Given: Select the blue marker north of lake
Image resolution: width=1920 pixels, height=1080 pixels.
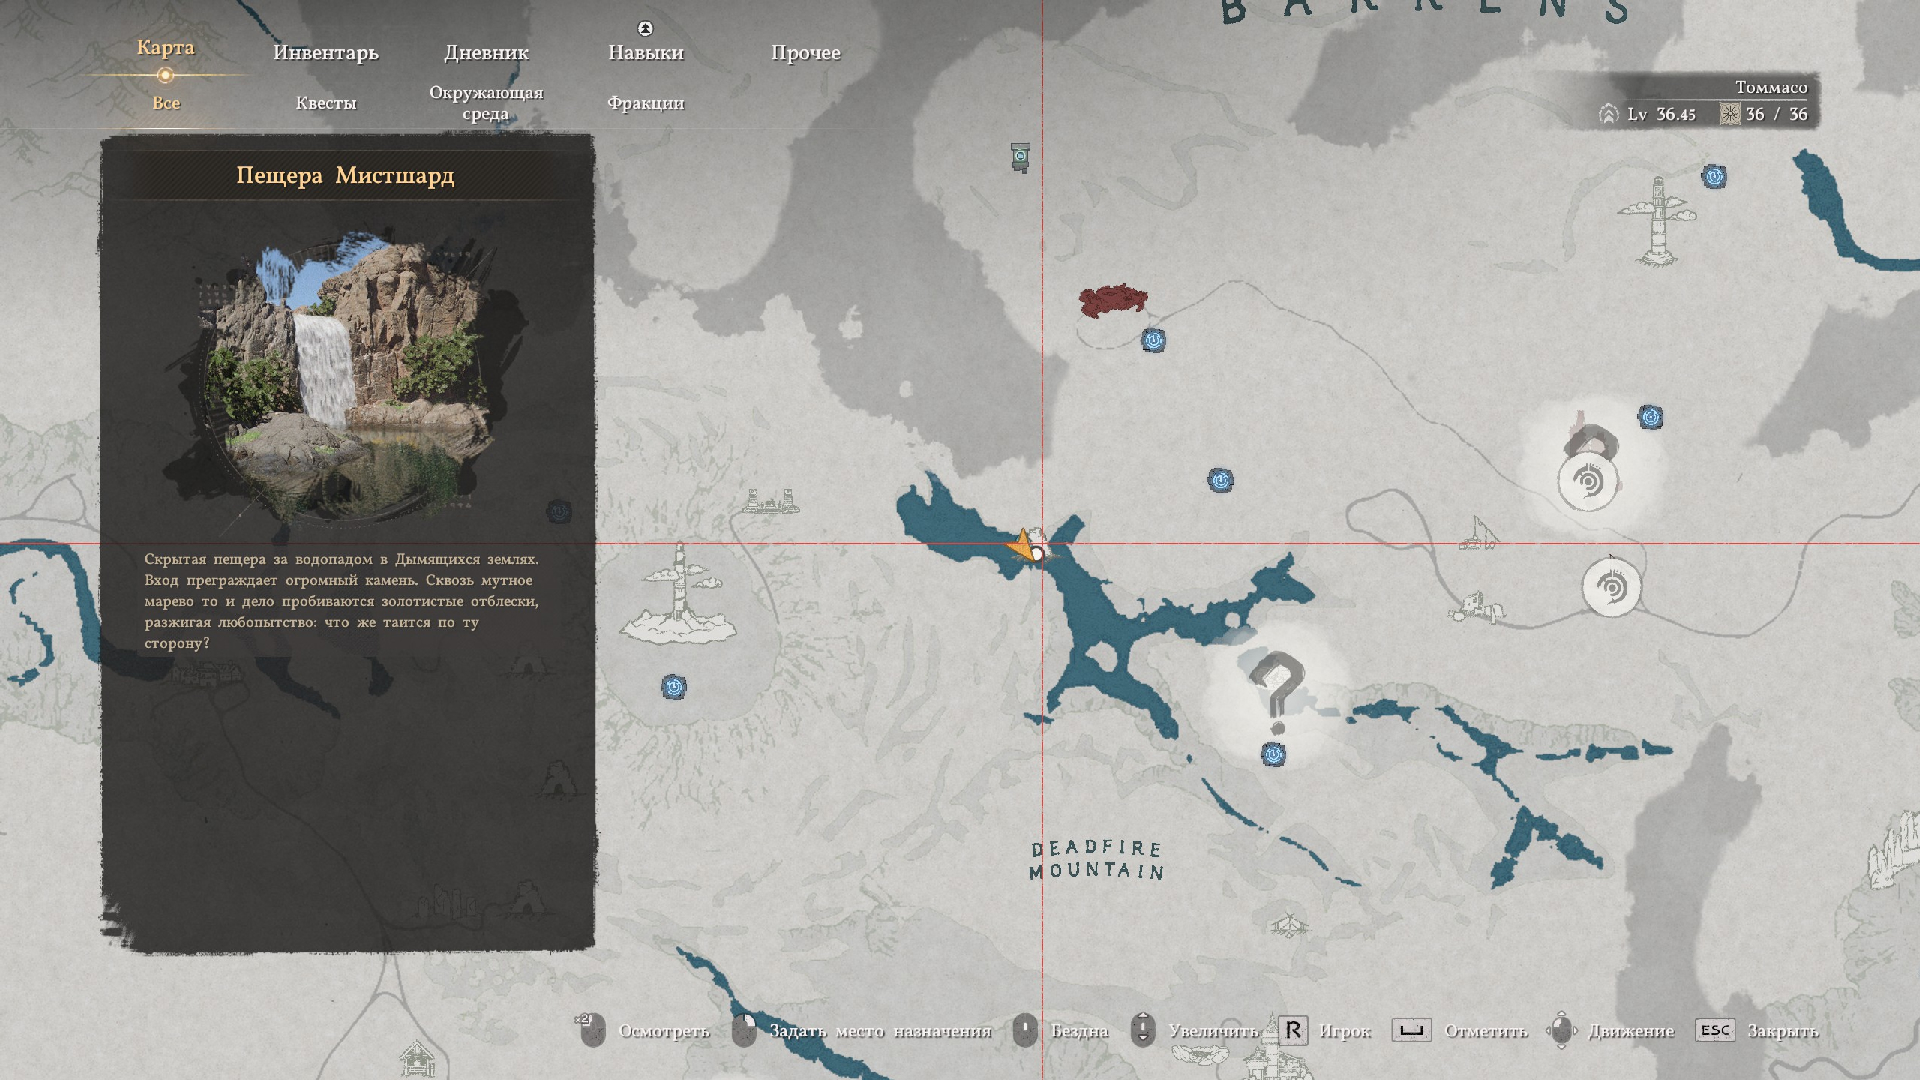Looking at the screenshot, I should [1220, 481].
